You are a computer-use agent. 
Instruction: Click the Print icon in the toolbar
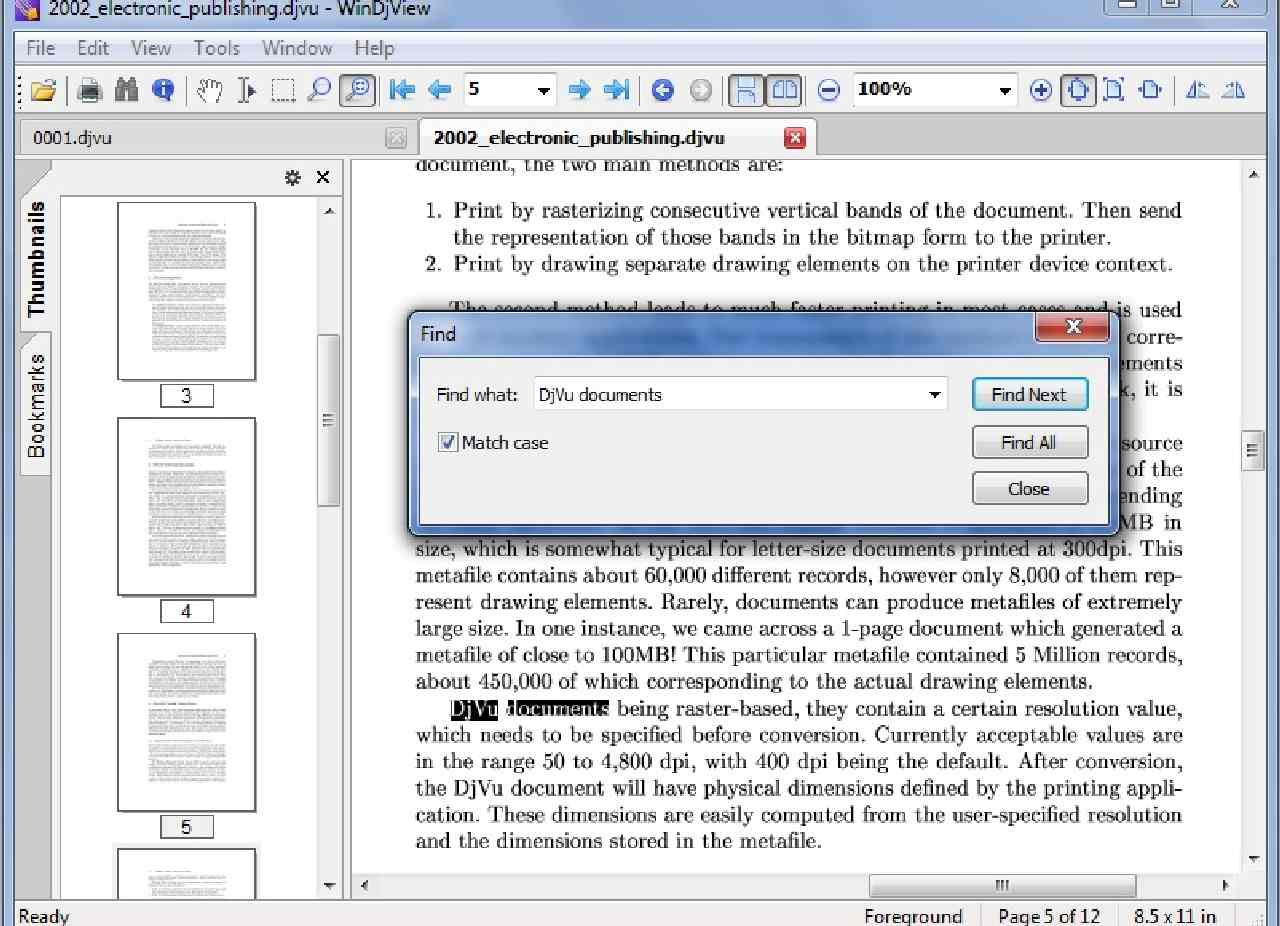(x=89, y=90)
